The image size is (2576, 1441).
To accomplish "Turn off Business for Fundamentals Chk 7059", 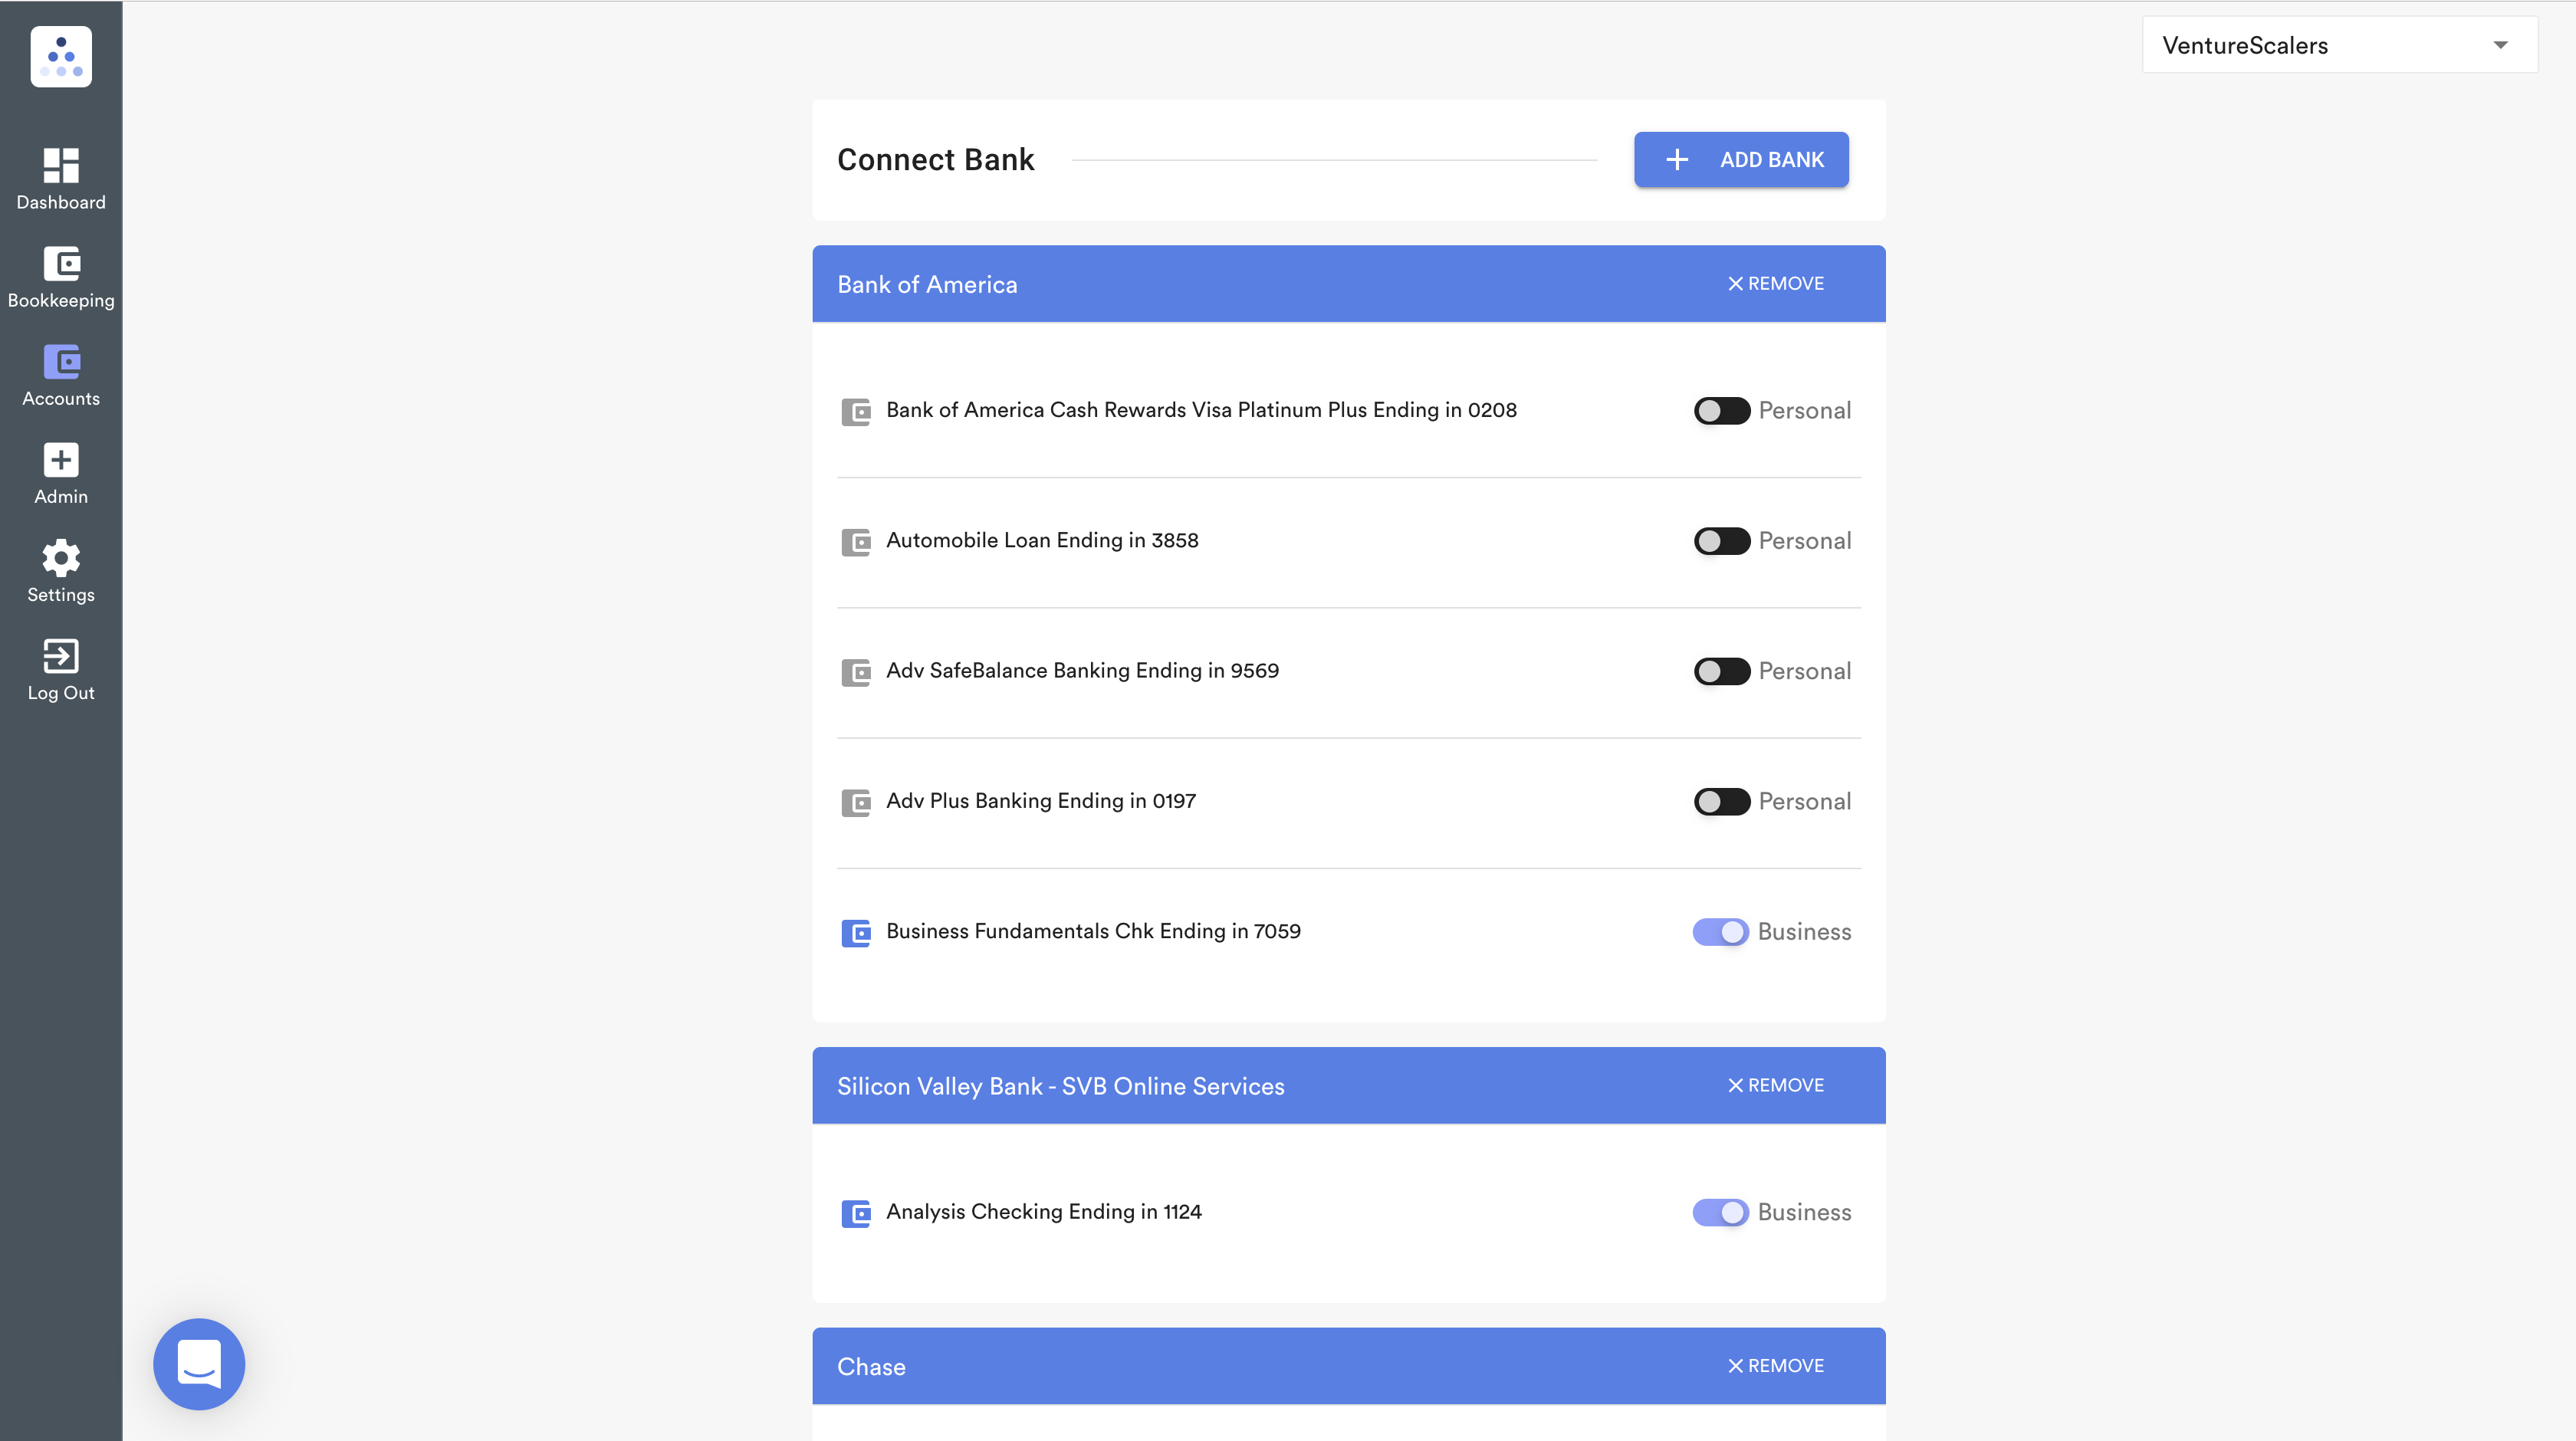I will coord(1721,932).
